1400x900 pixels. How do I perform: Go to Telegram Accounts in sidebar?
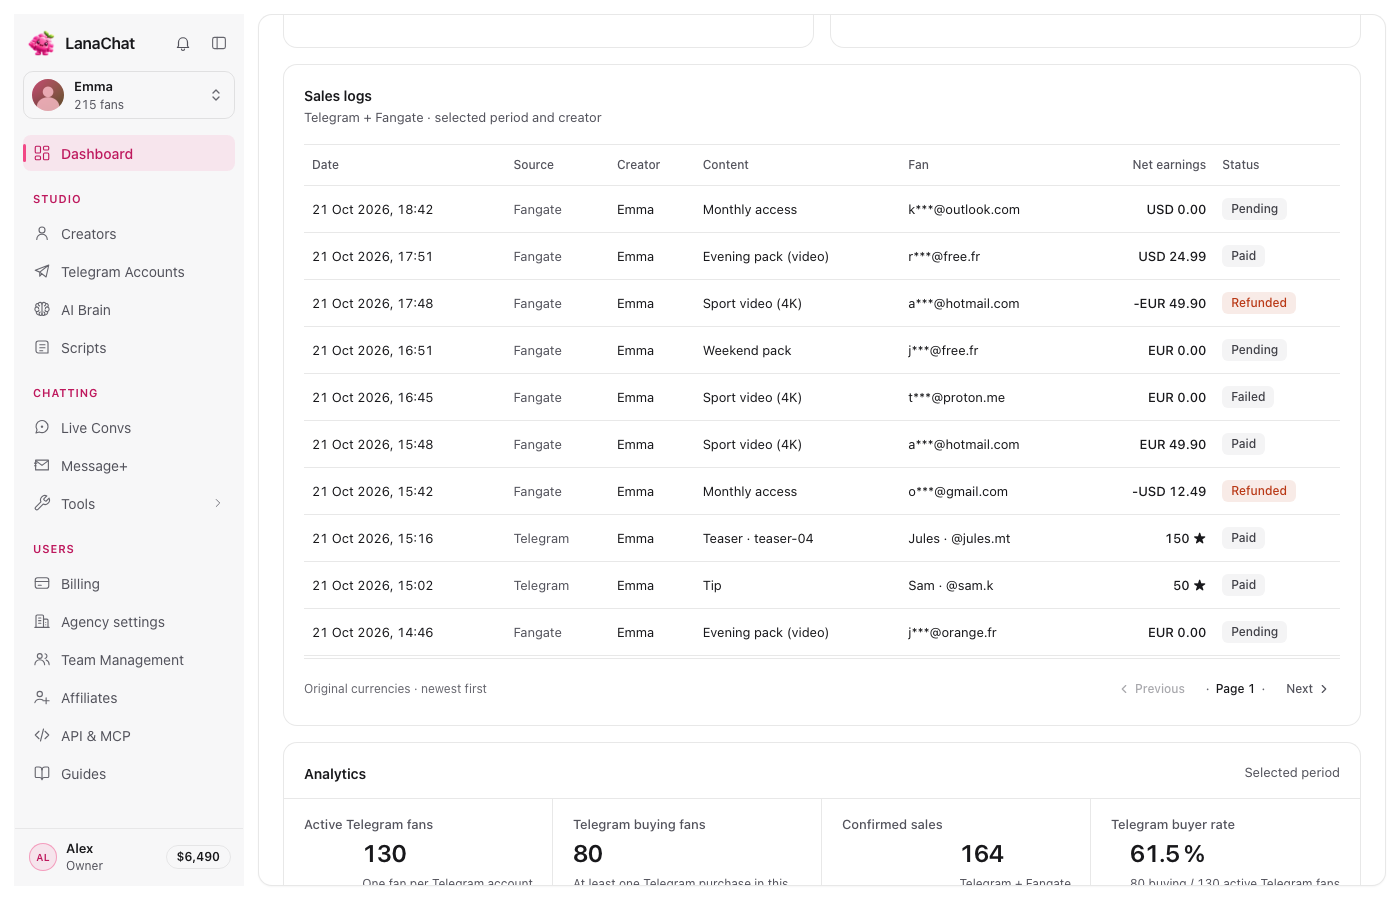[x=129, y=271]
